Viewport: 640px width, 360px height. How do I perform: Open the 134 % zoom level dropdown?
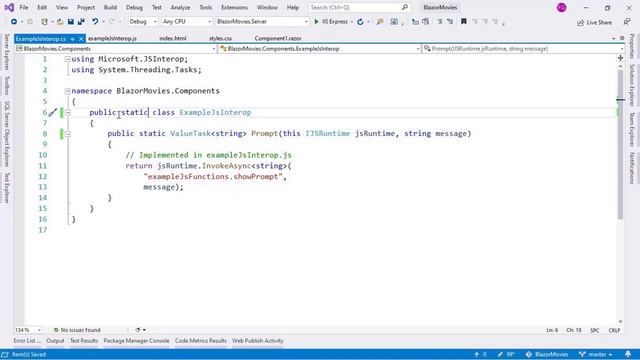click(28, 330)
